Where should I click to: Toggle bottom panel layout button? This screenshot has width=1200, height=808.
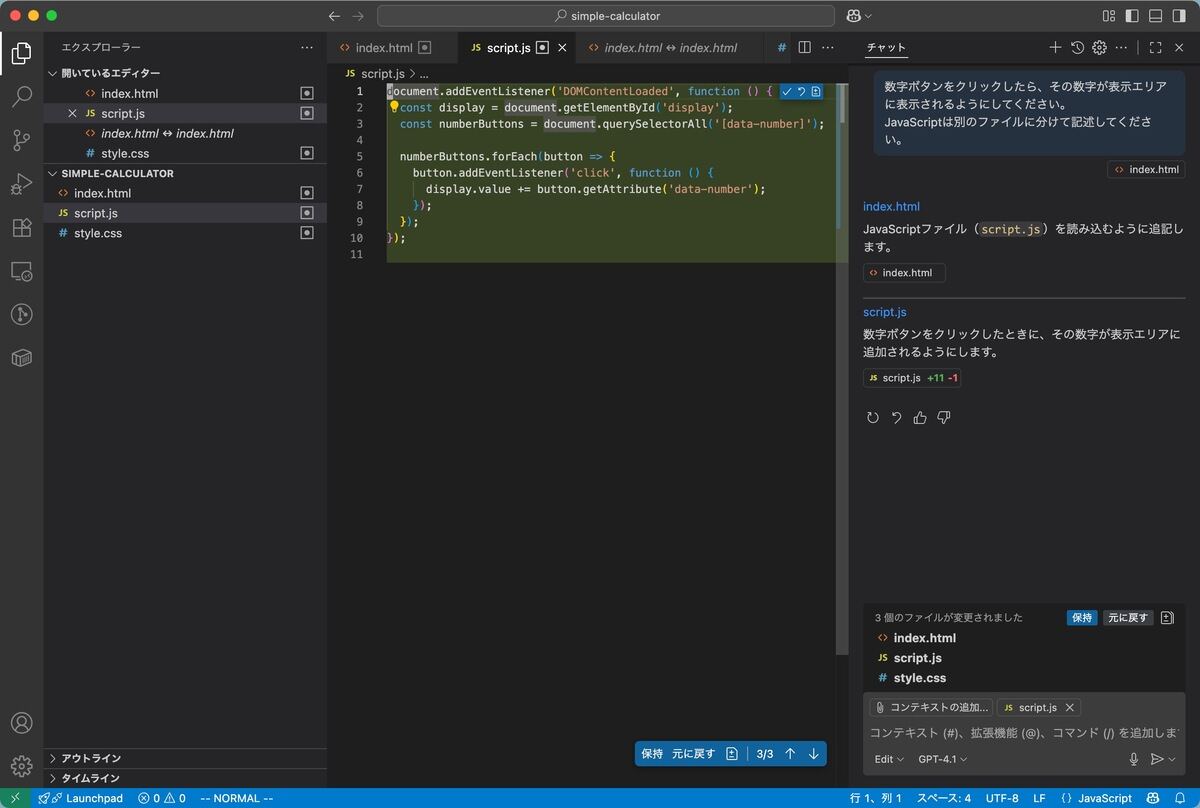1155,16
